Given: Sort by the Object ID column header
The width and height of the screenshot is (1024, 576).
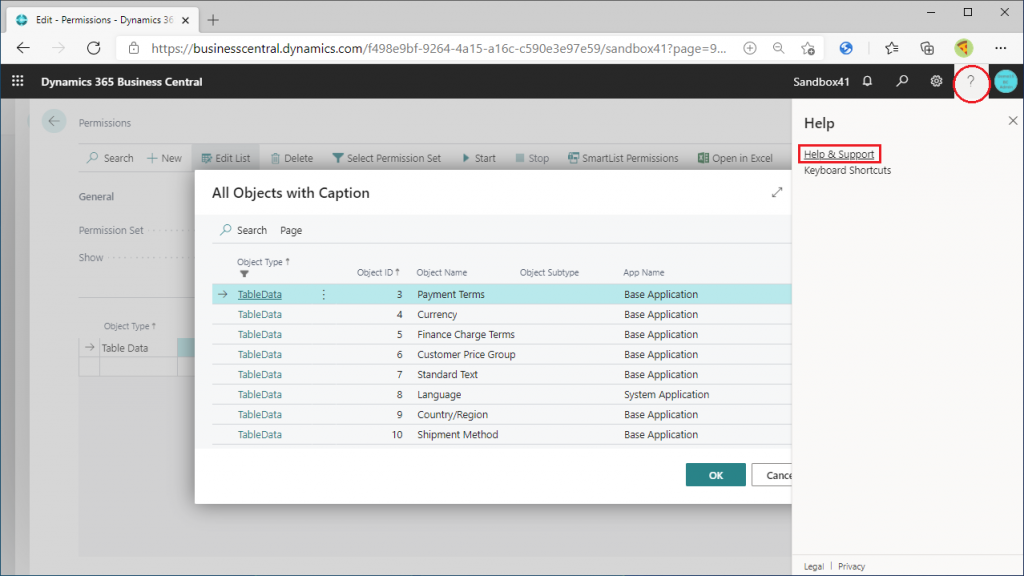Looking at the screenshot, I should click(x=377, y=272).
